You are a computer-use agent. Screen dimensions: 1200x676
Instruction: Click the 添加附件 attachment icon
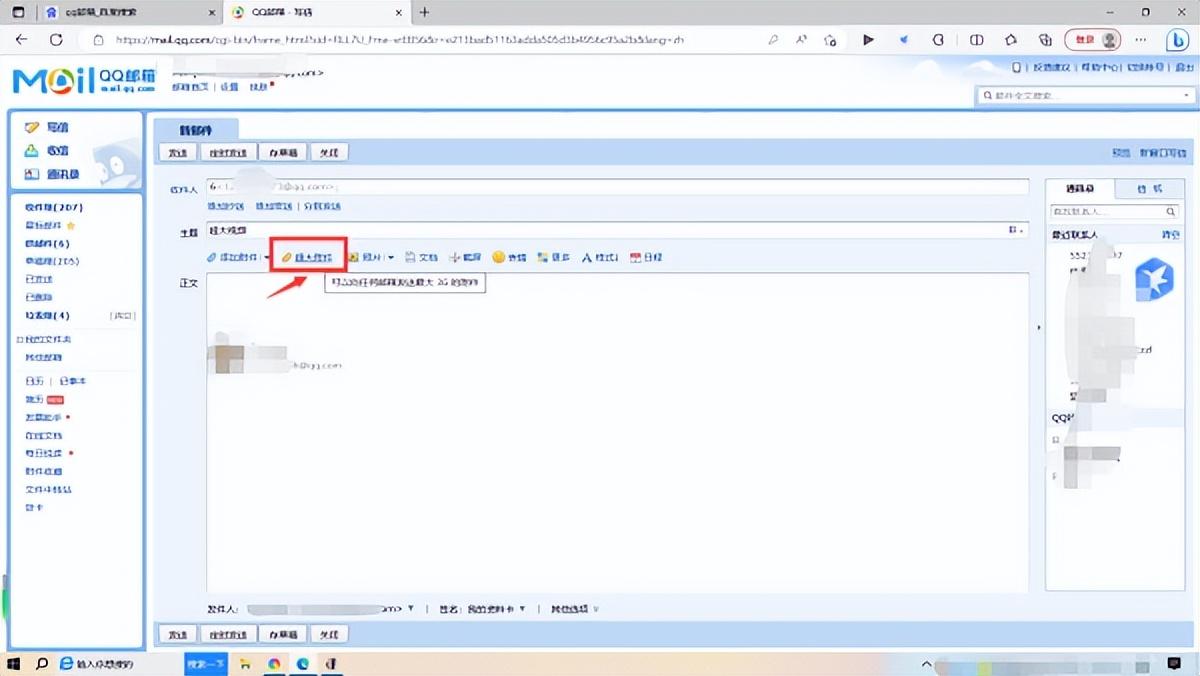click(x=211, y=258)
